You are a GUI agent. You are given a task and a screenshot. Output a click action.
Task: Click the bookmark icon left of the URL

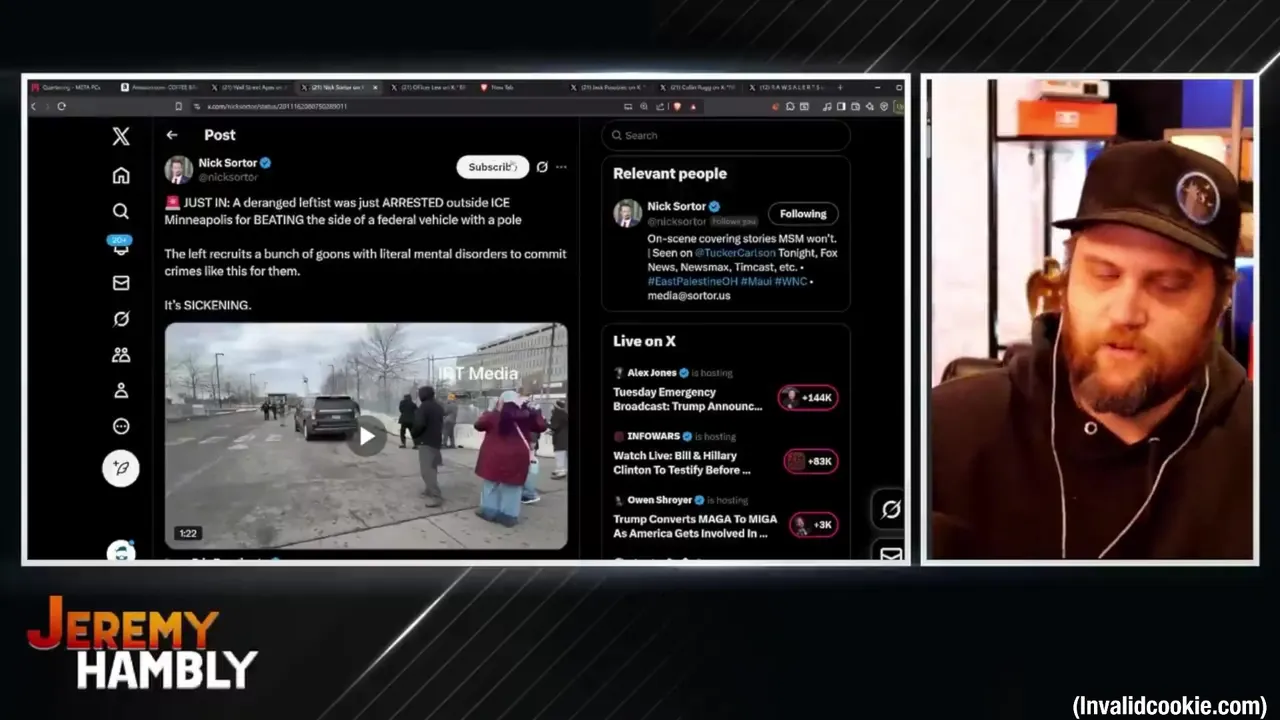point(179,106)
